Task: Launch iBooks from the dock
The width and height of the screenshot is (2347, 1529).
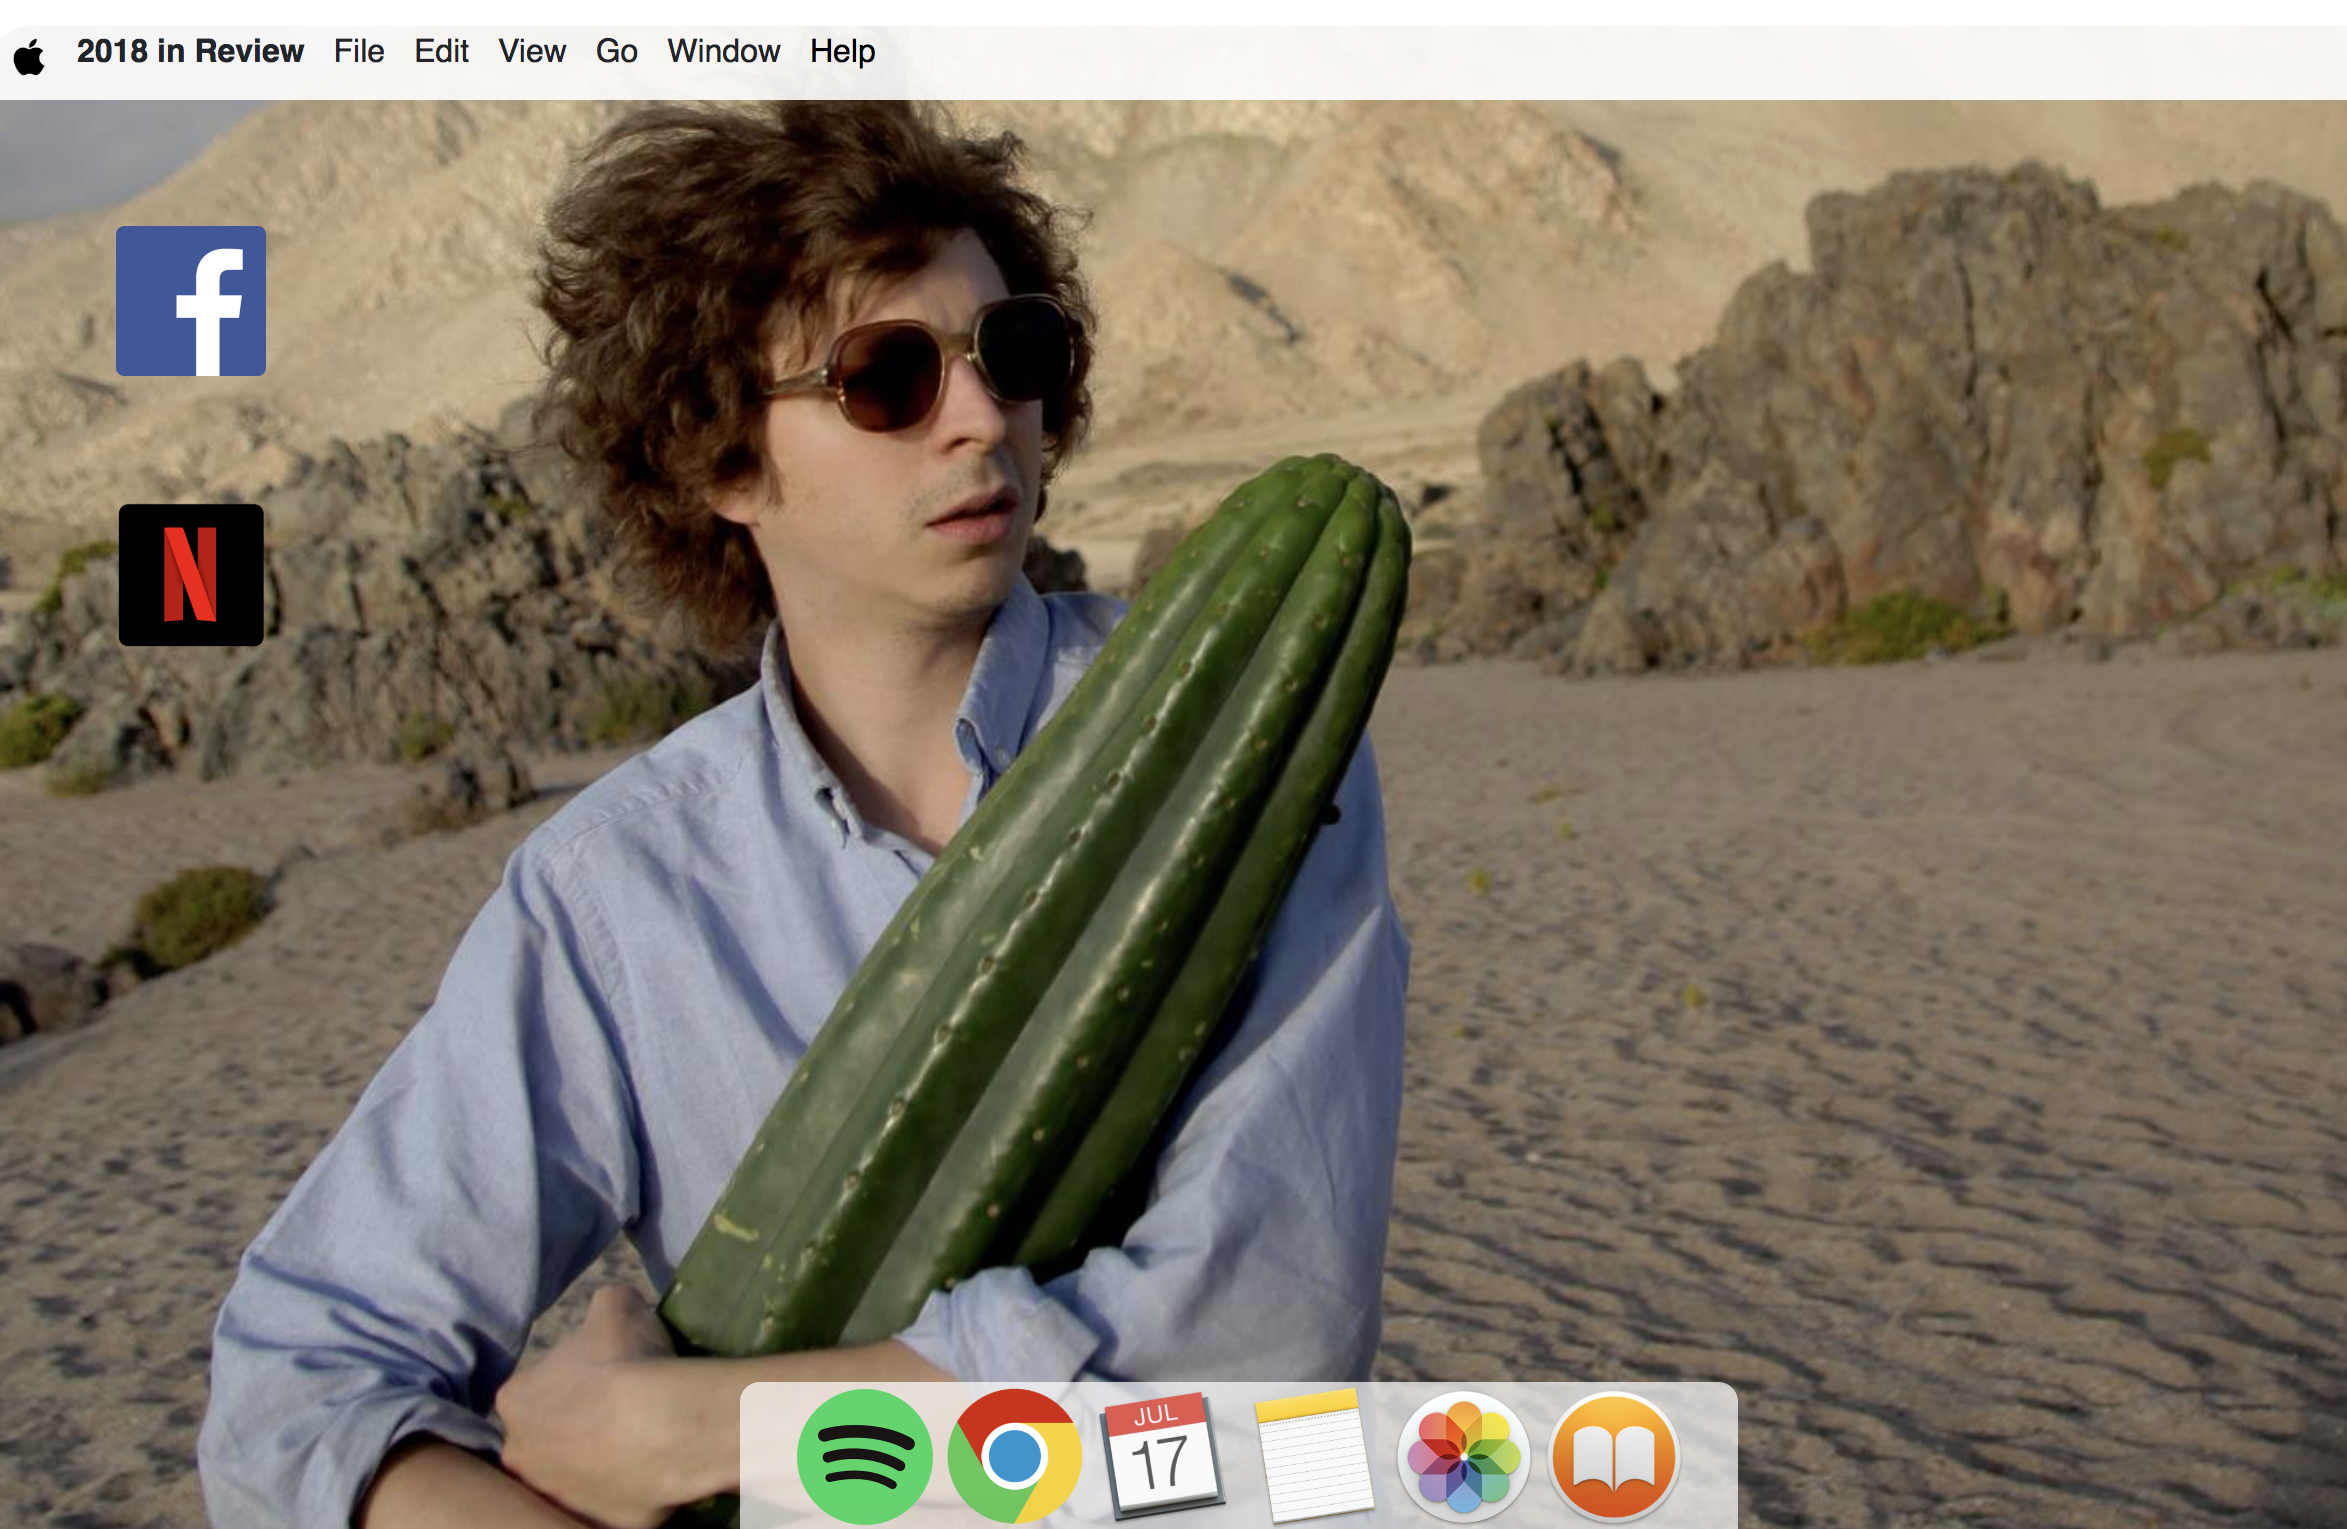Action: coord(1613,1456)
